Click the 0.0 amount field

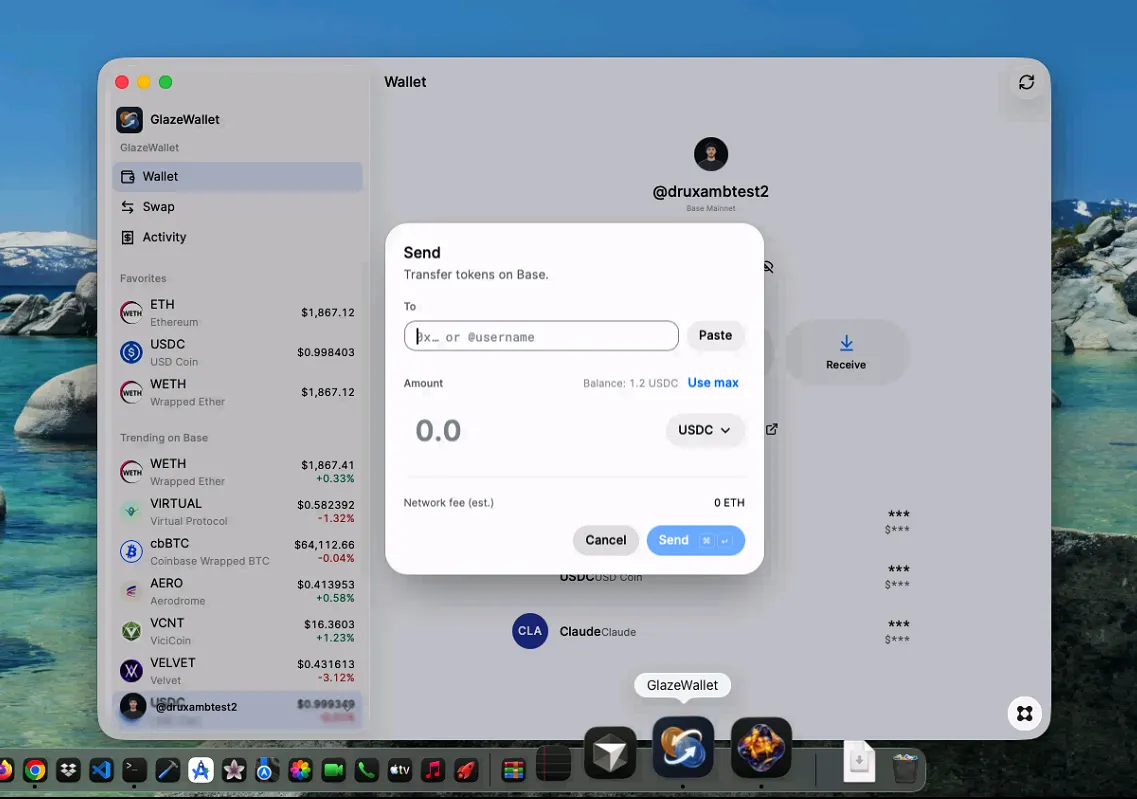(438, 431)
